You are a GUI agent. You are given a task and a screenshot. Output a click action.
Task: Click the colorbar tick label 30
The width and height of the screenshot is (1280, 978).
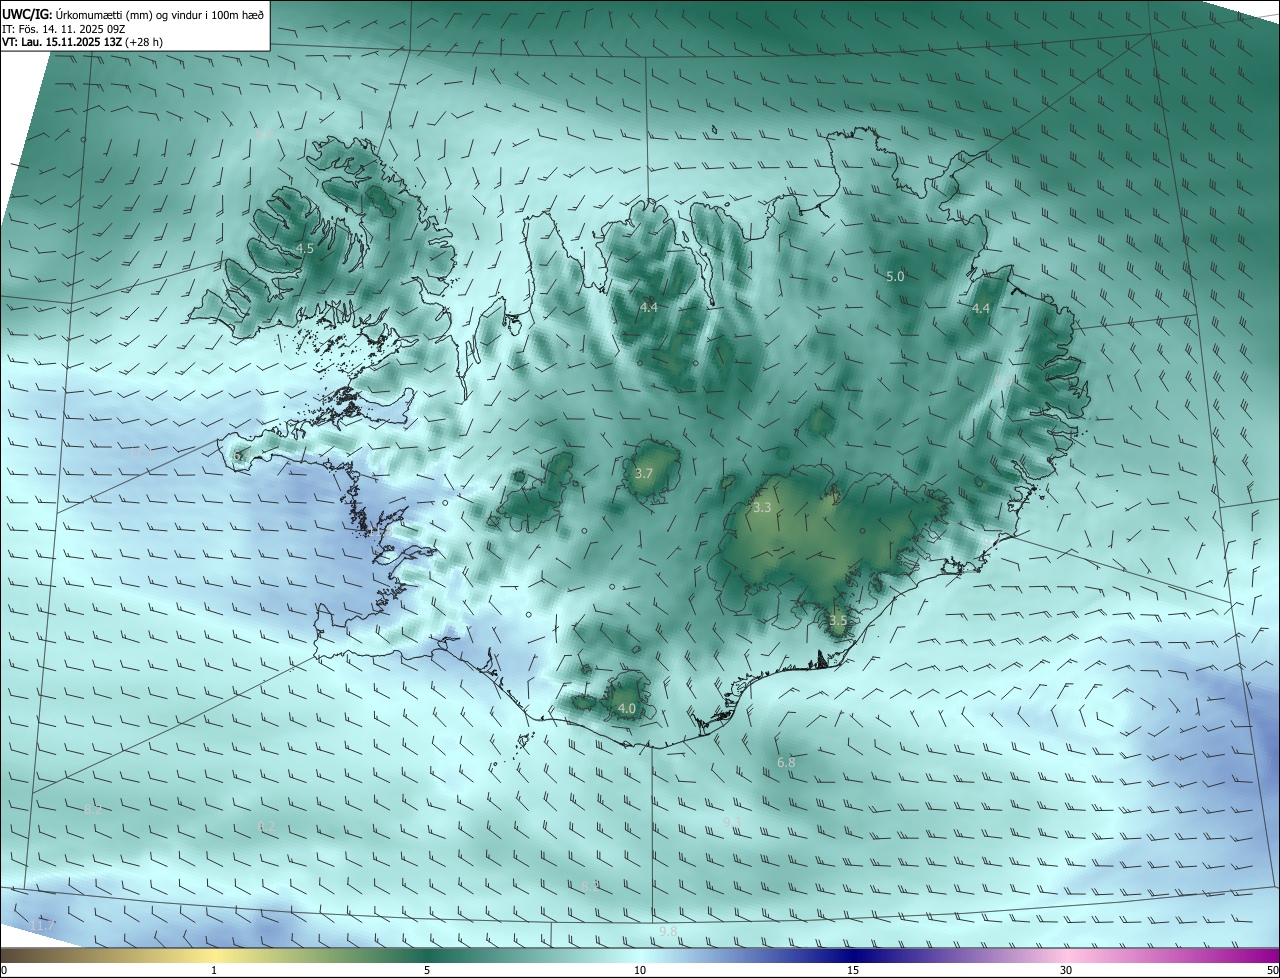click(1066, 970)
